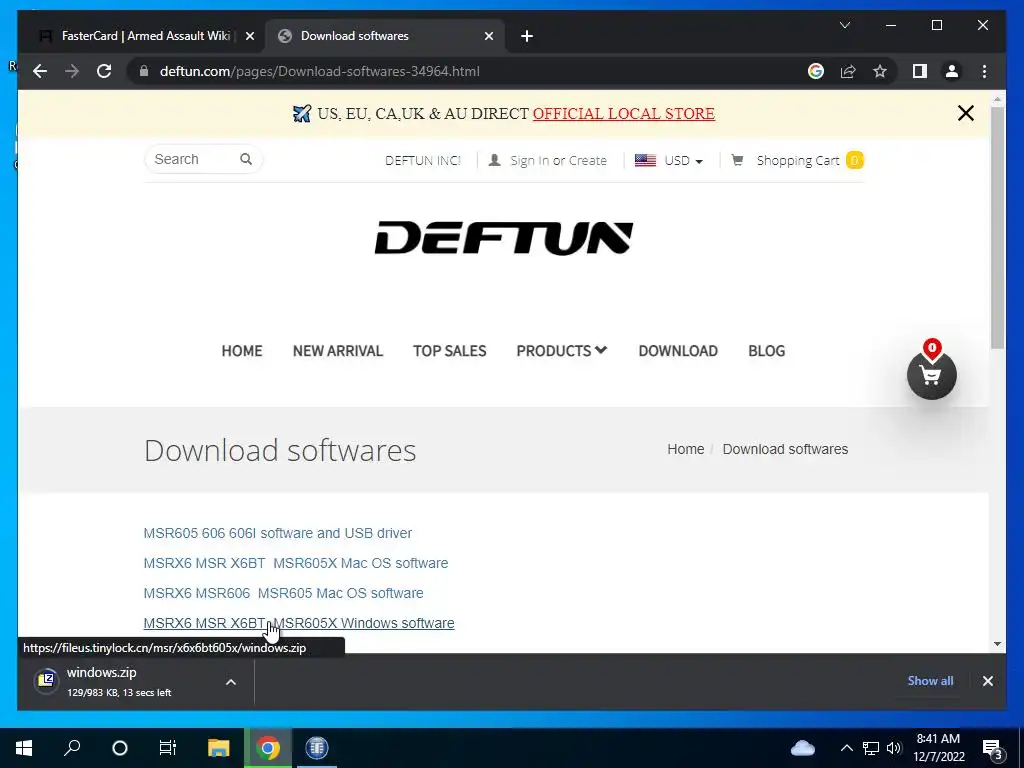Open Task View on the taskbar
This screenshot has height=768, width=1024.
pos(168,748)
